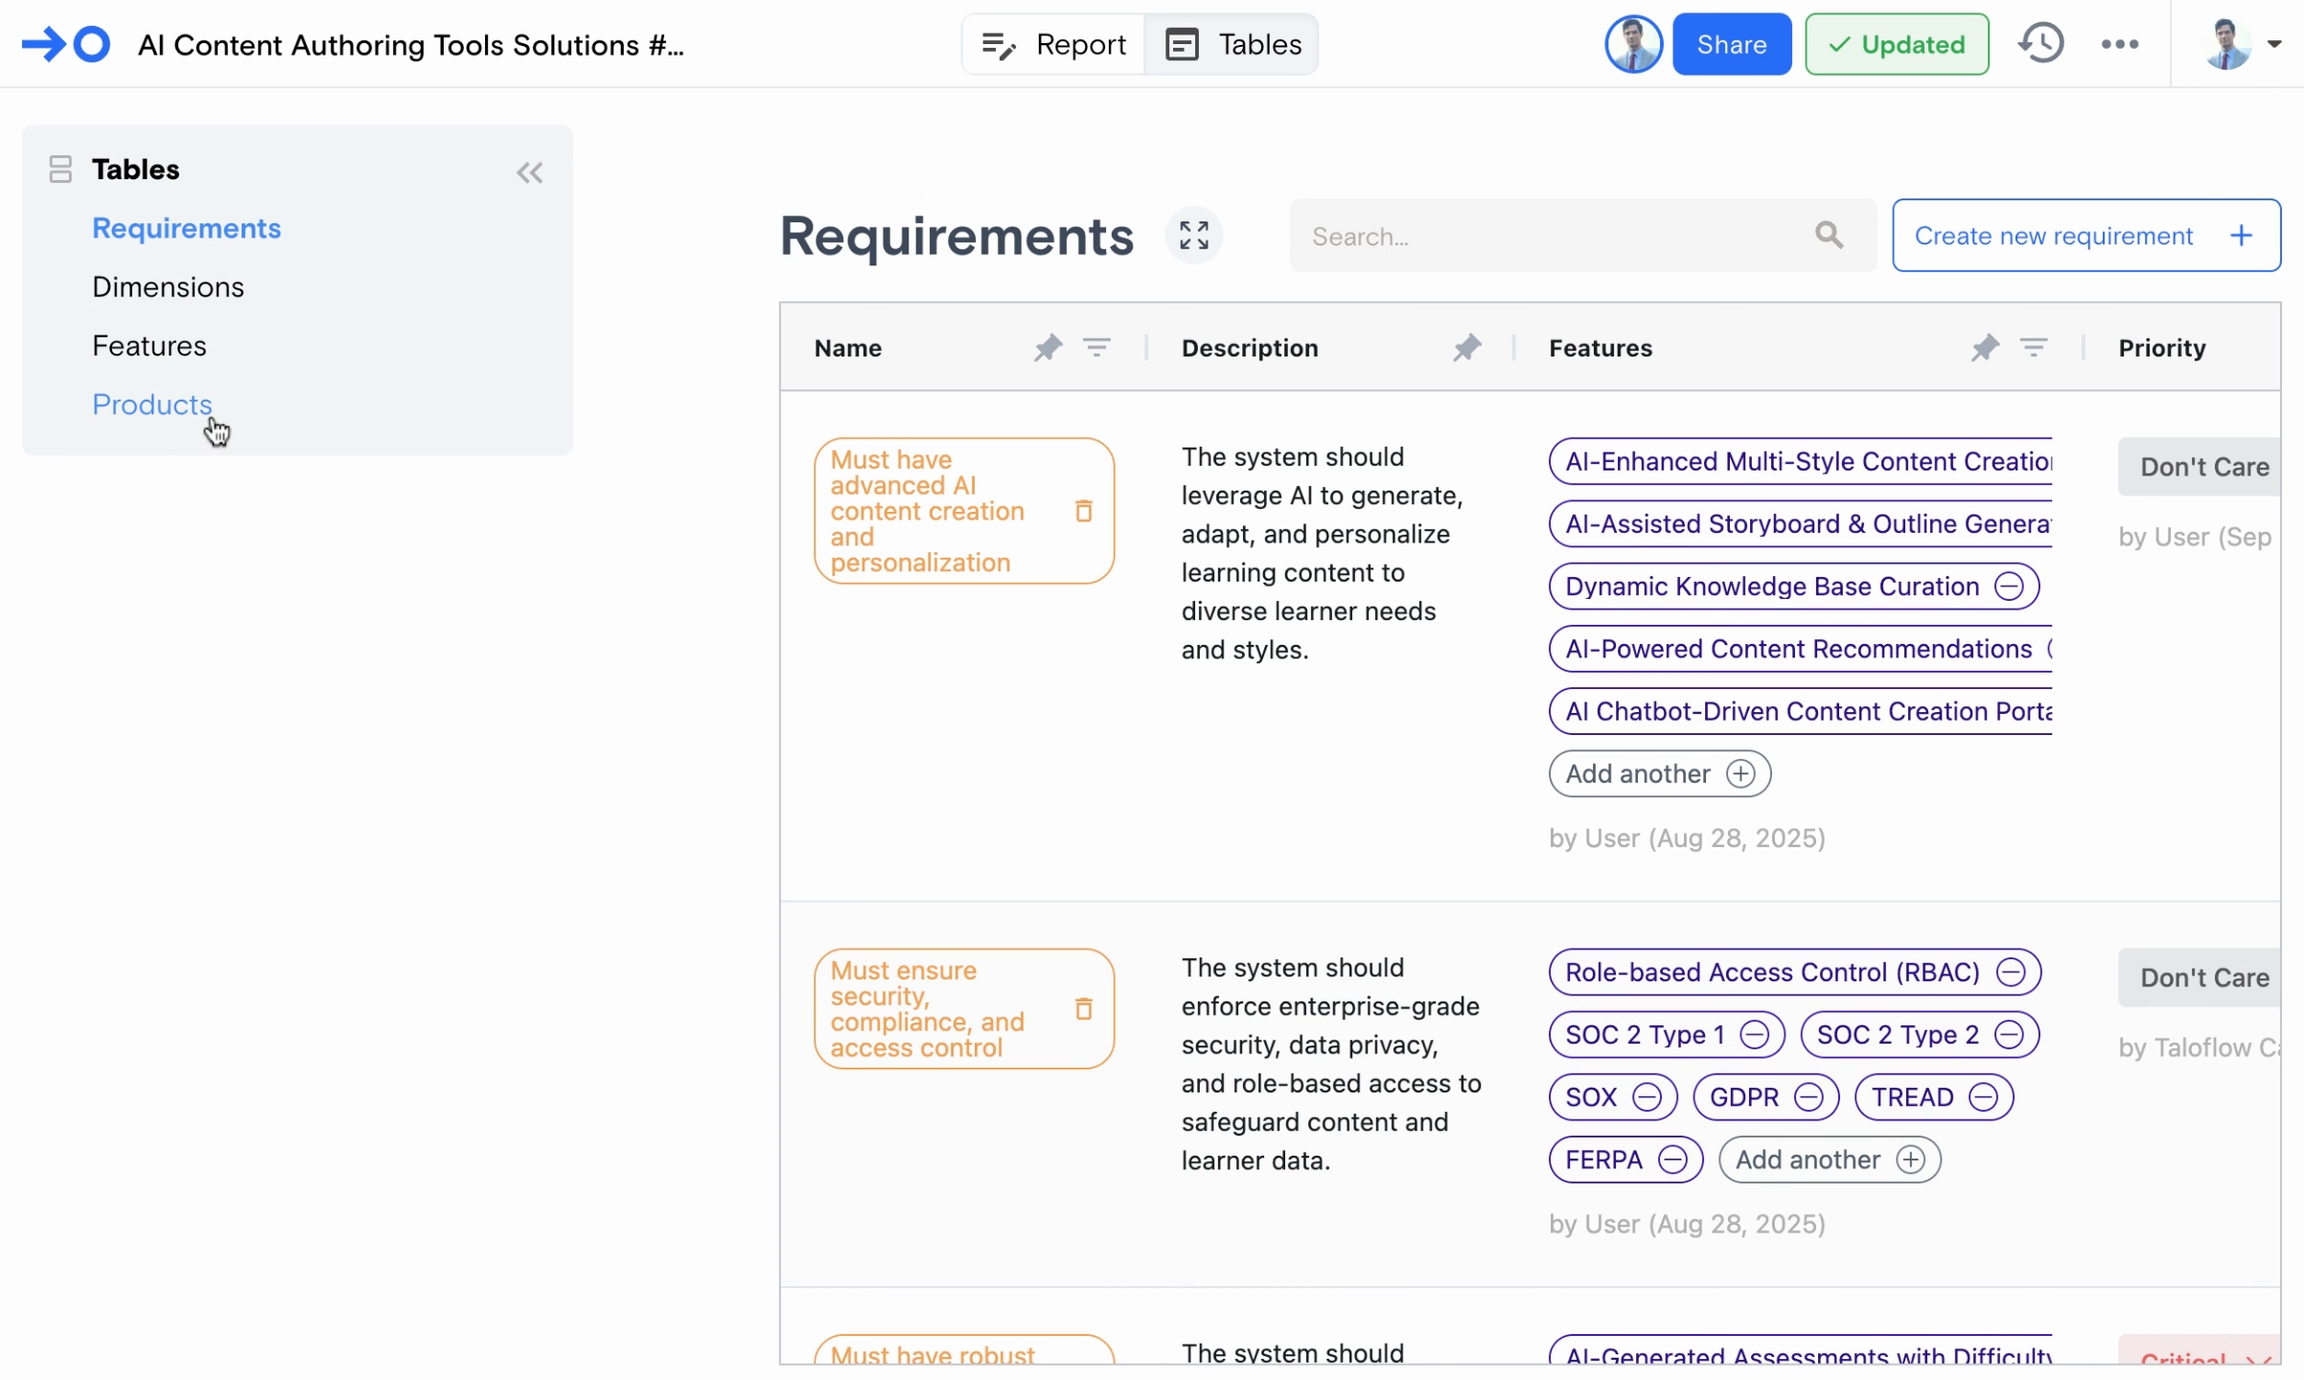This screenshot has height=1380, width=2304.
Task: Click the fullscreen expand icon beside Requirements
Action: click(1193, 235)
